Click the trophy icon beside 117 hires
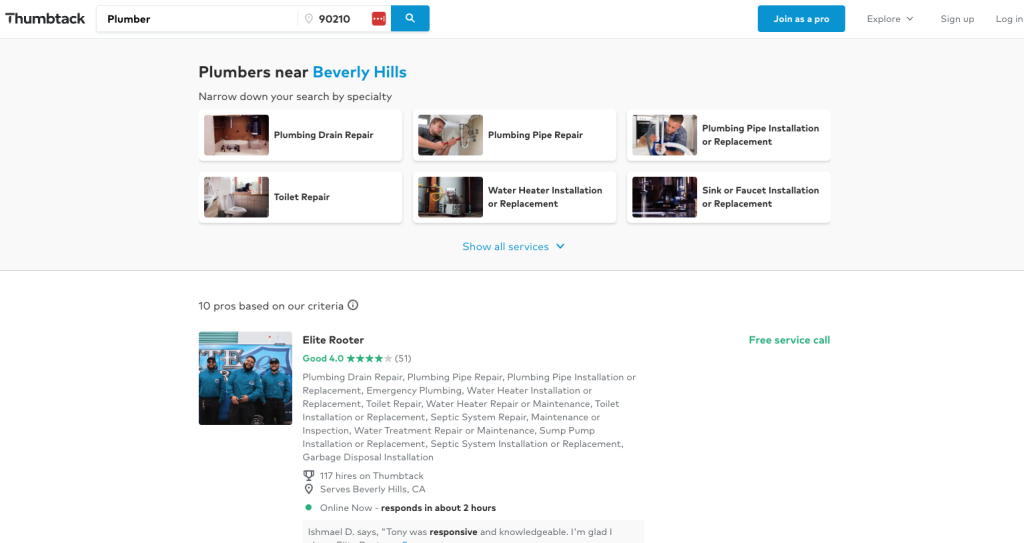This screenshot has width=1024, height=543. pos(308,476)
